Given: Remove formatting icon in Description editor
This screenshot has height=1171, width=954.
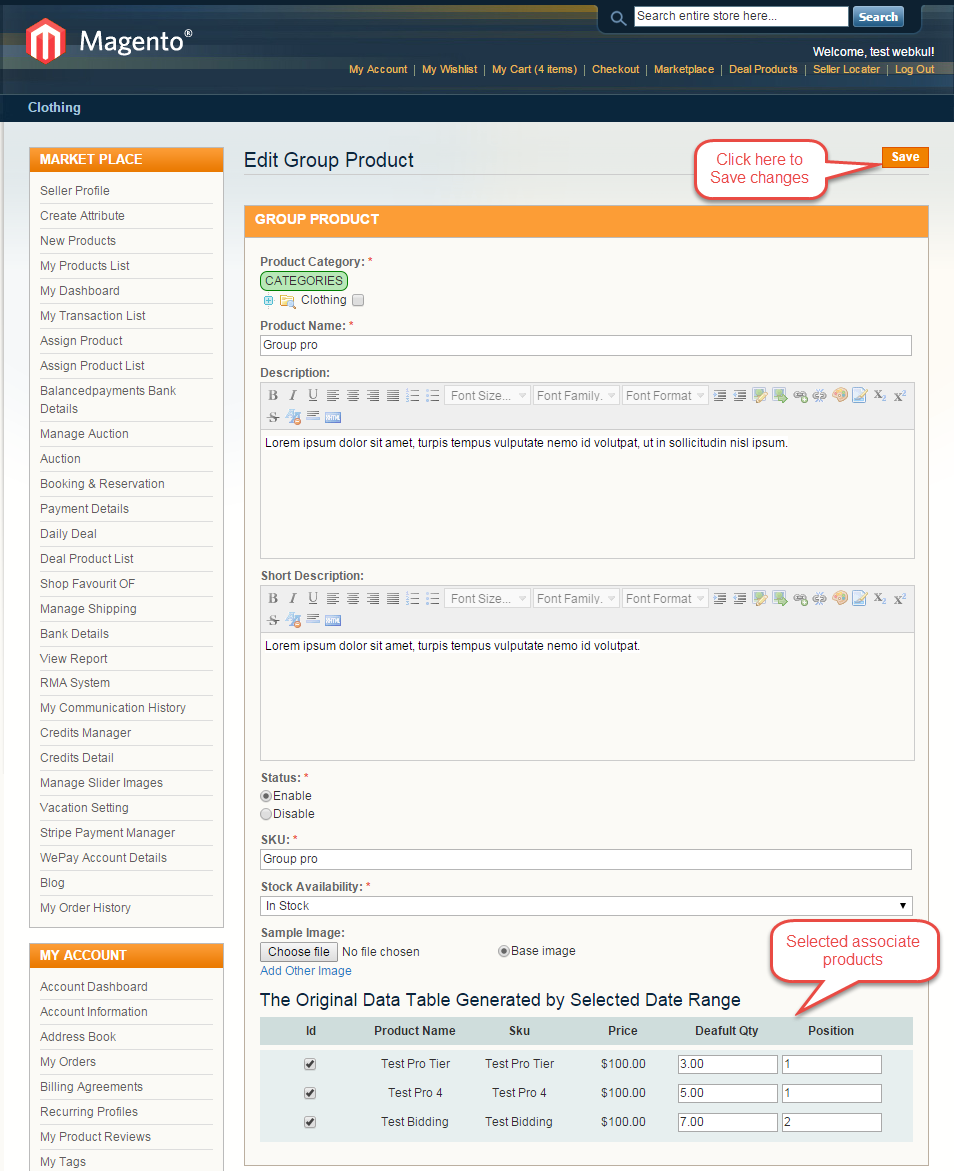Looking at the screenshot, I should click(294, 417).
